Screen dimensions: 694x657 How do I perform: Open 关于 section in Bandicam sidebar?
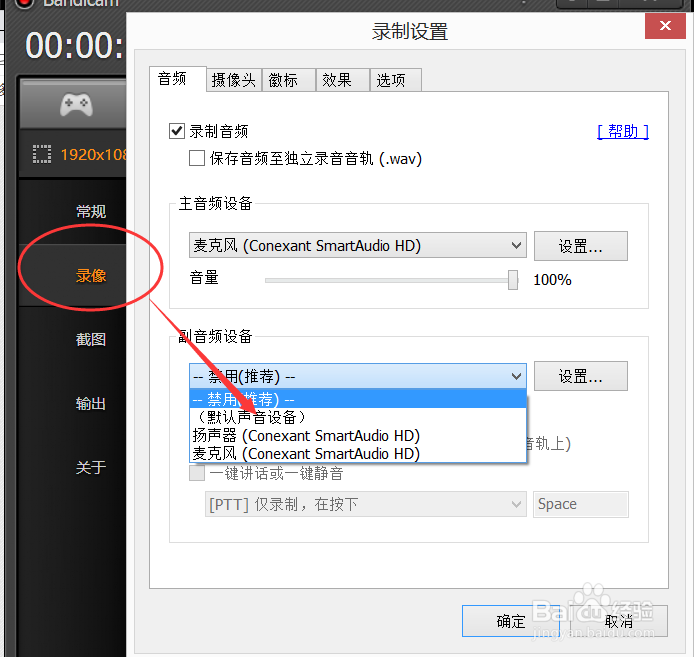(x=91, y=467)
